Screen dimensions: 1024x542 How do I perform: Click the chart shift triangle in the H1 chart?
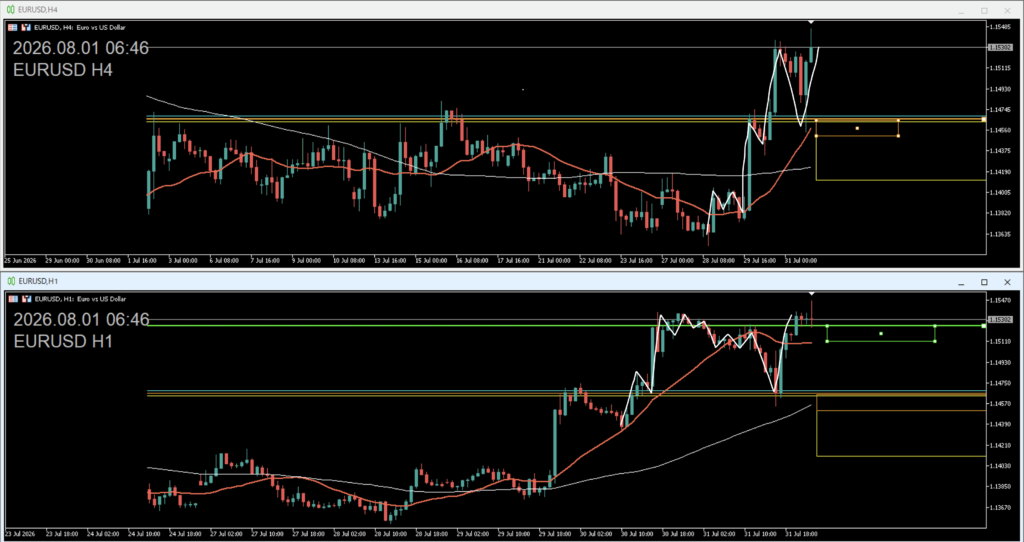[811, 294]
